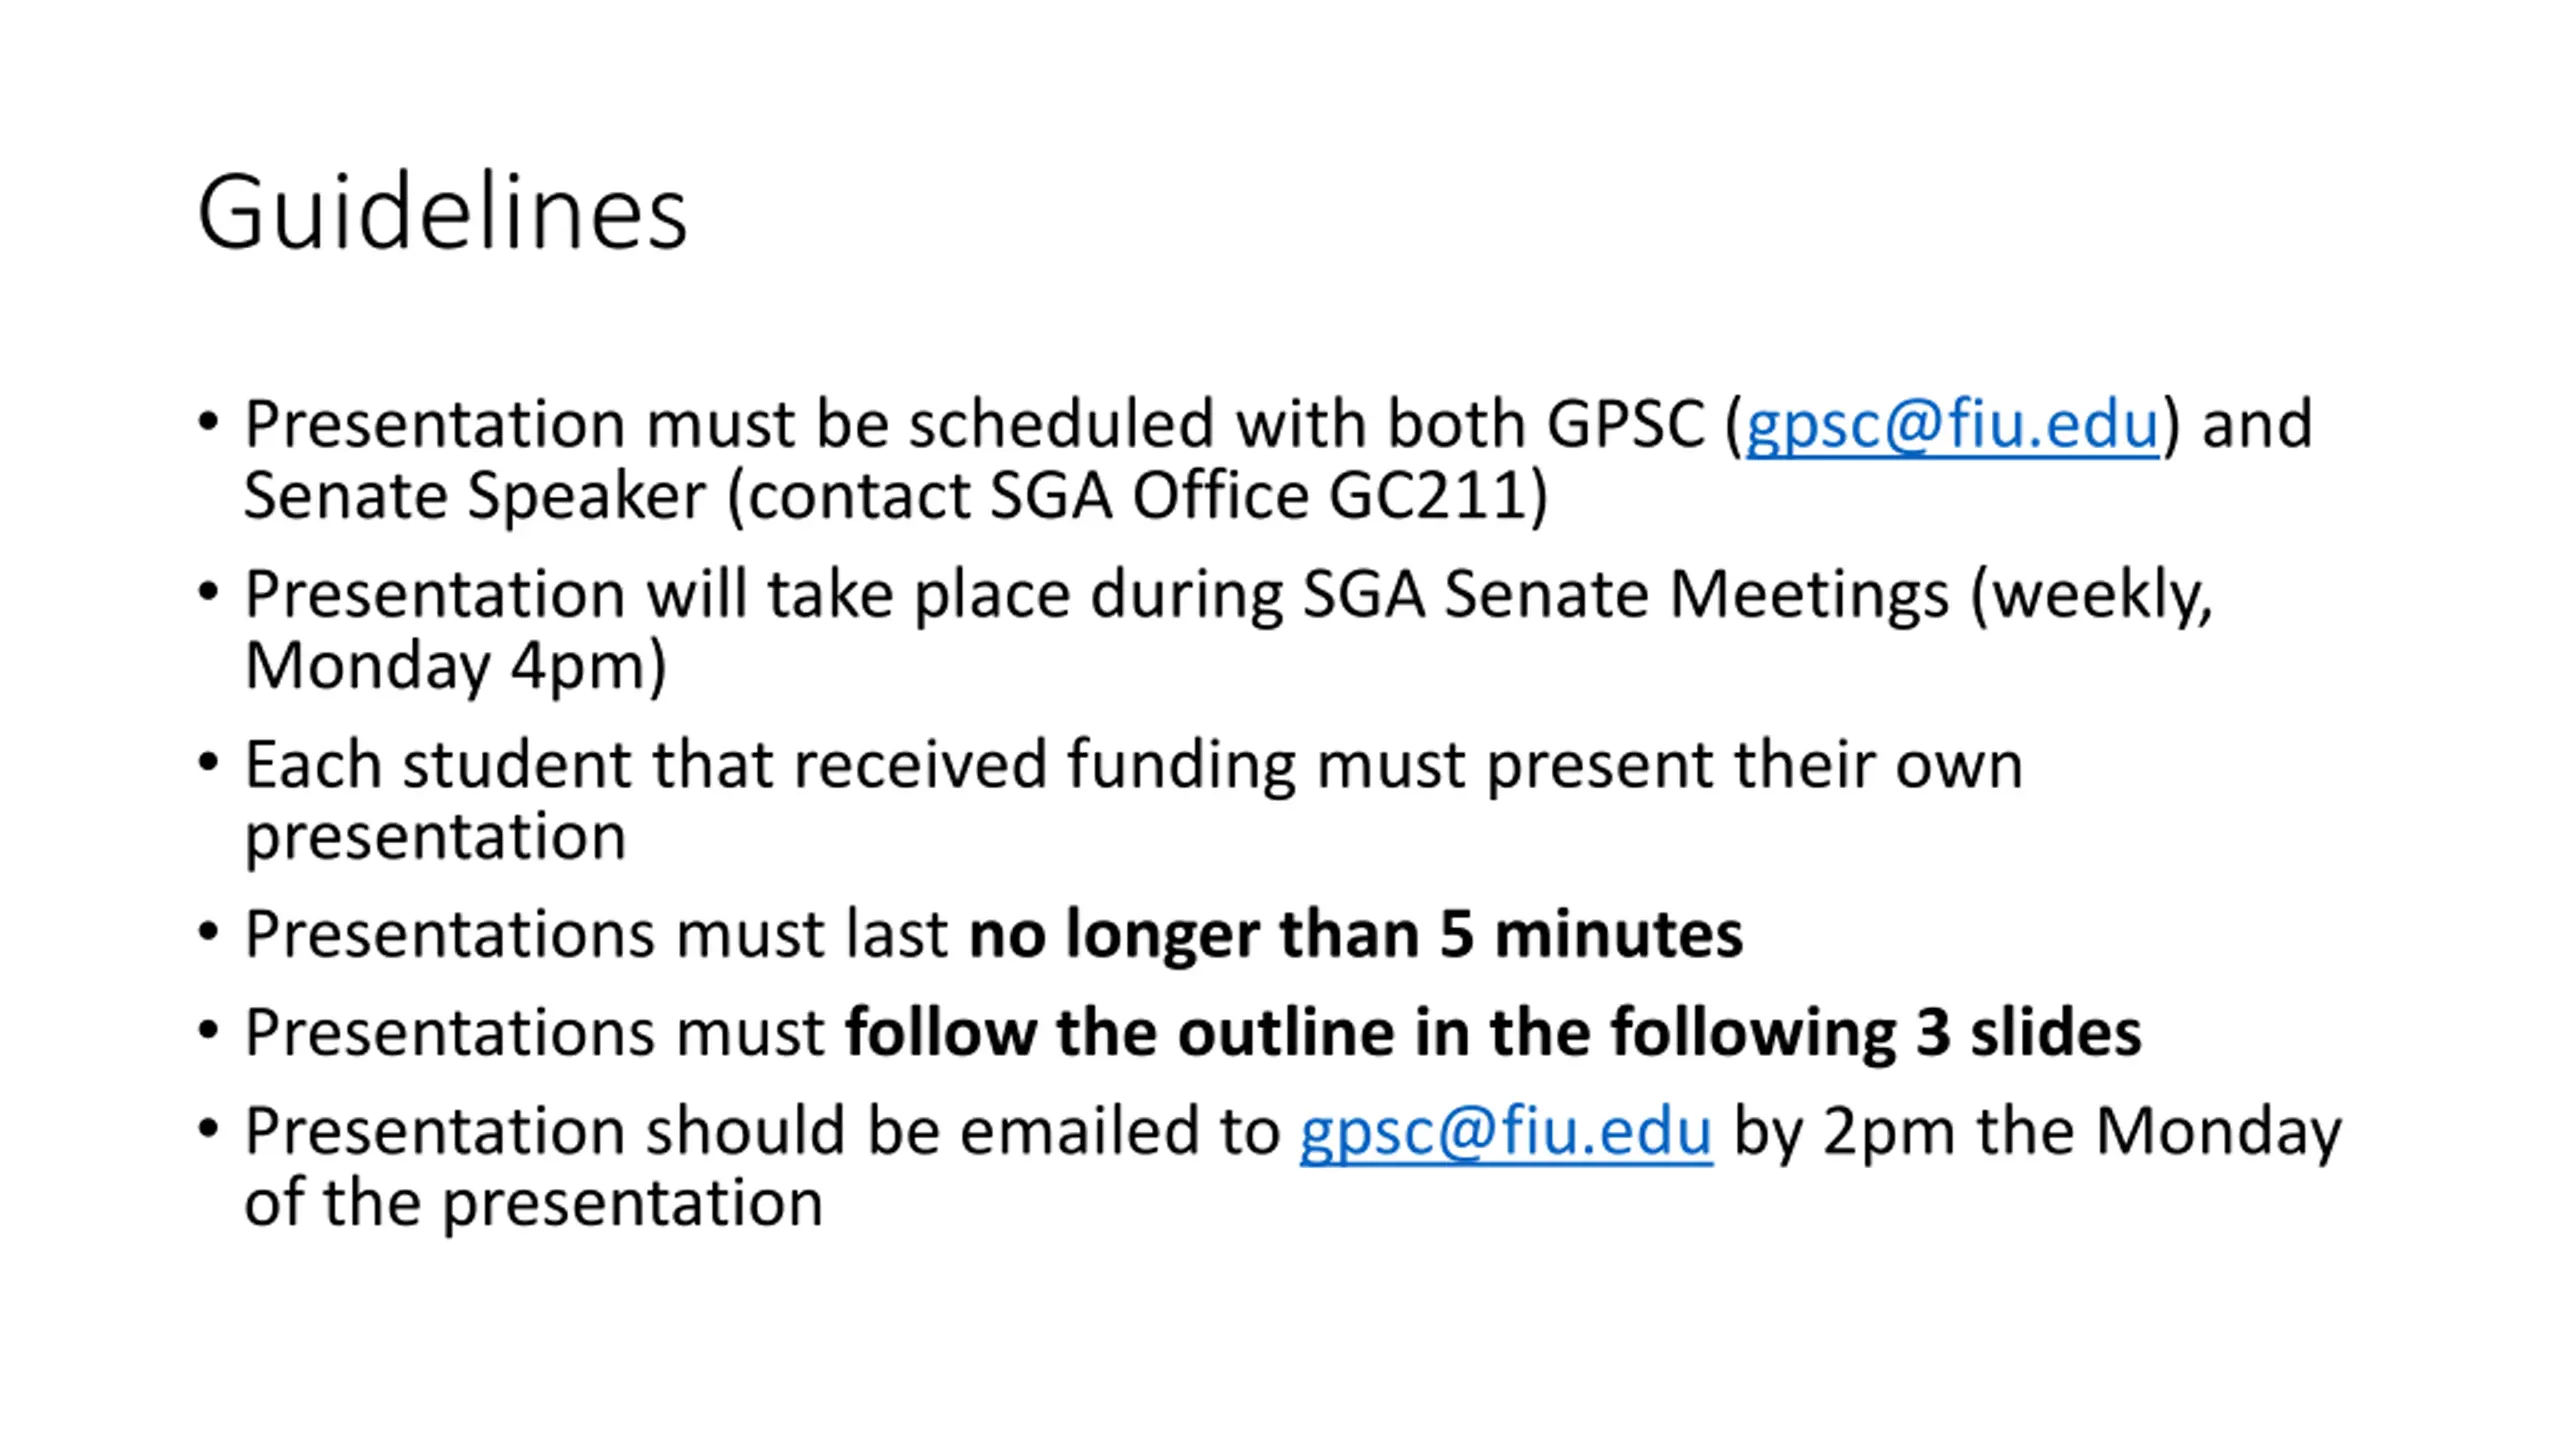Click the last line 'of the presentation'
This screenshot has width=2560, height=1440.
click(x=534, y=1202)
